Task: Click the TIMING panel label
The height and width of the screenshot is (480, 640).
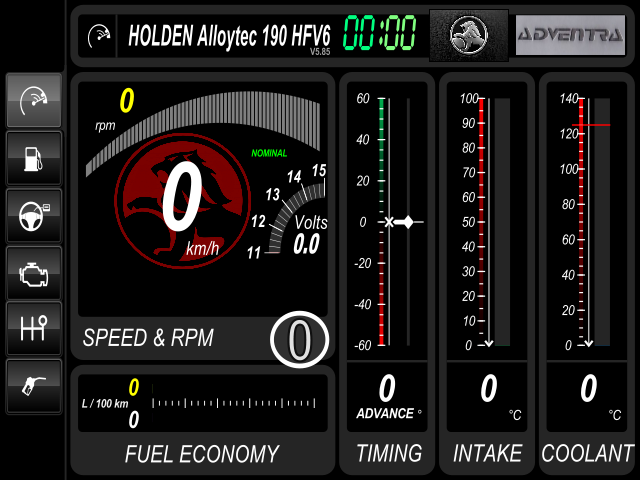Action: pyautogui.click(x=389, y=453)
